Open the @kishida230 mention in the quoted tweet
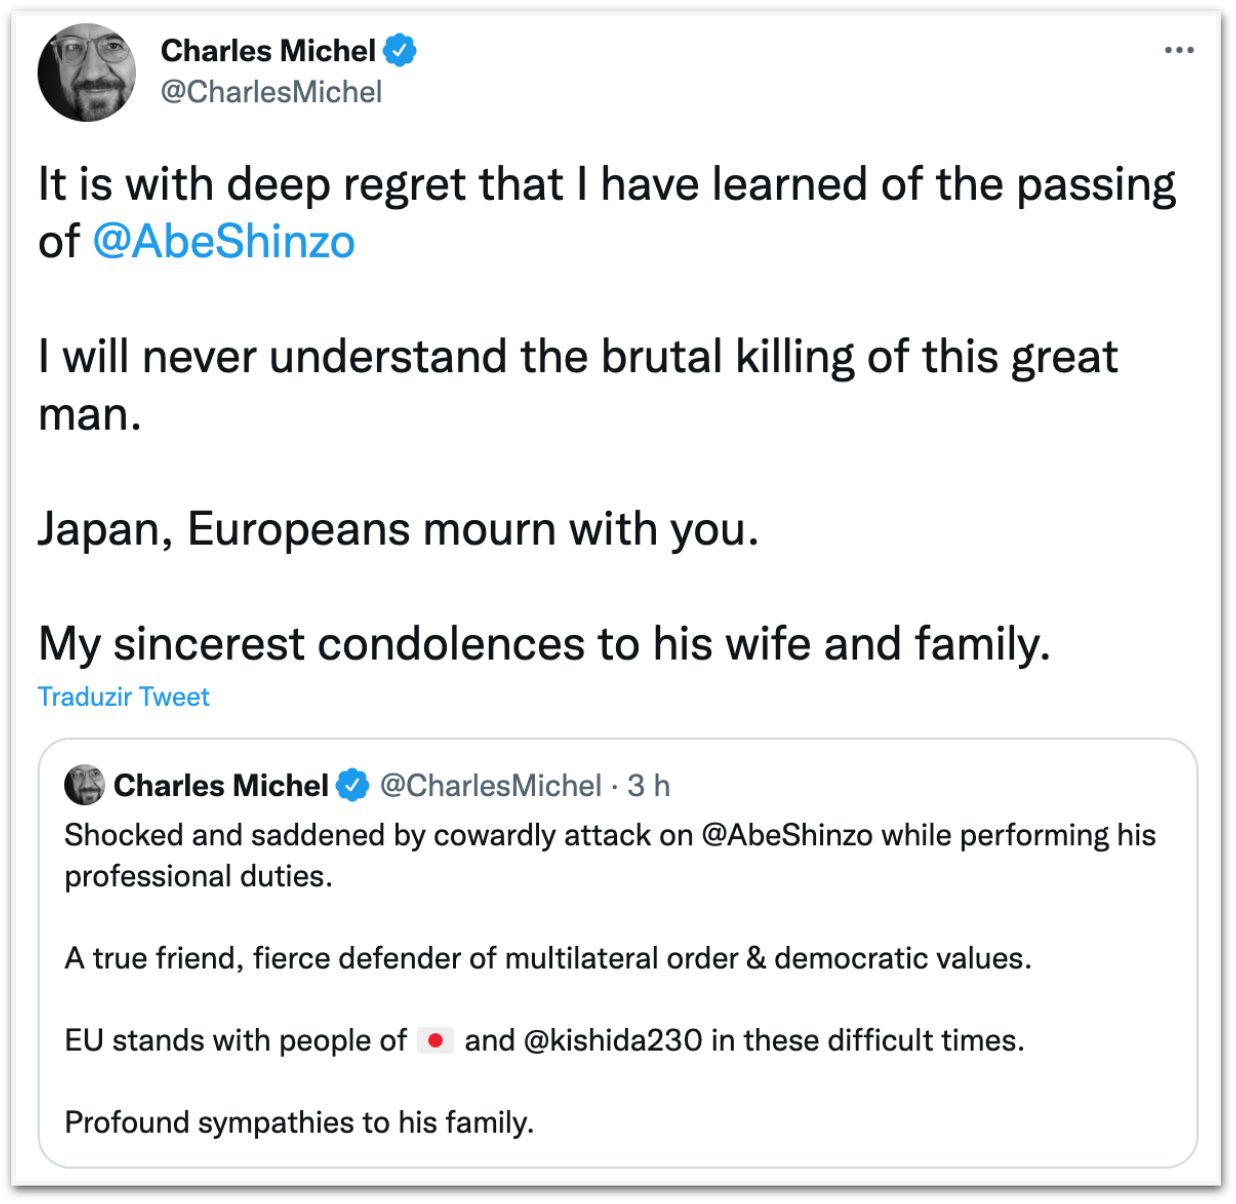 [x=612, y=1040]
